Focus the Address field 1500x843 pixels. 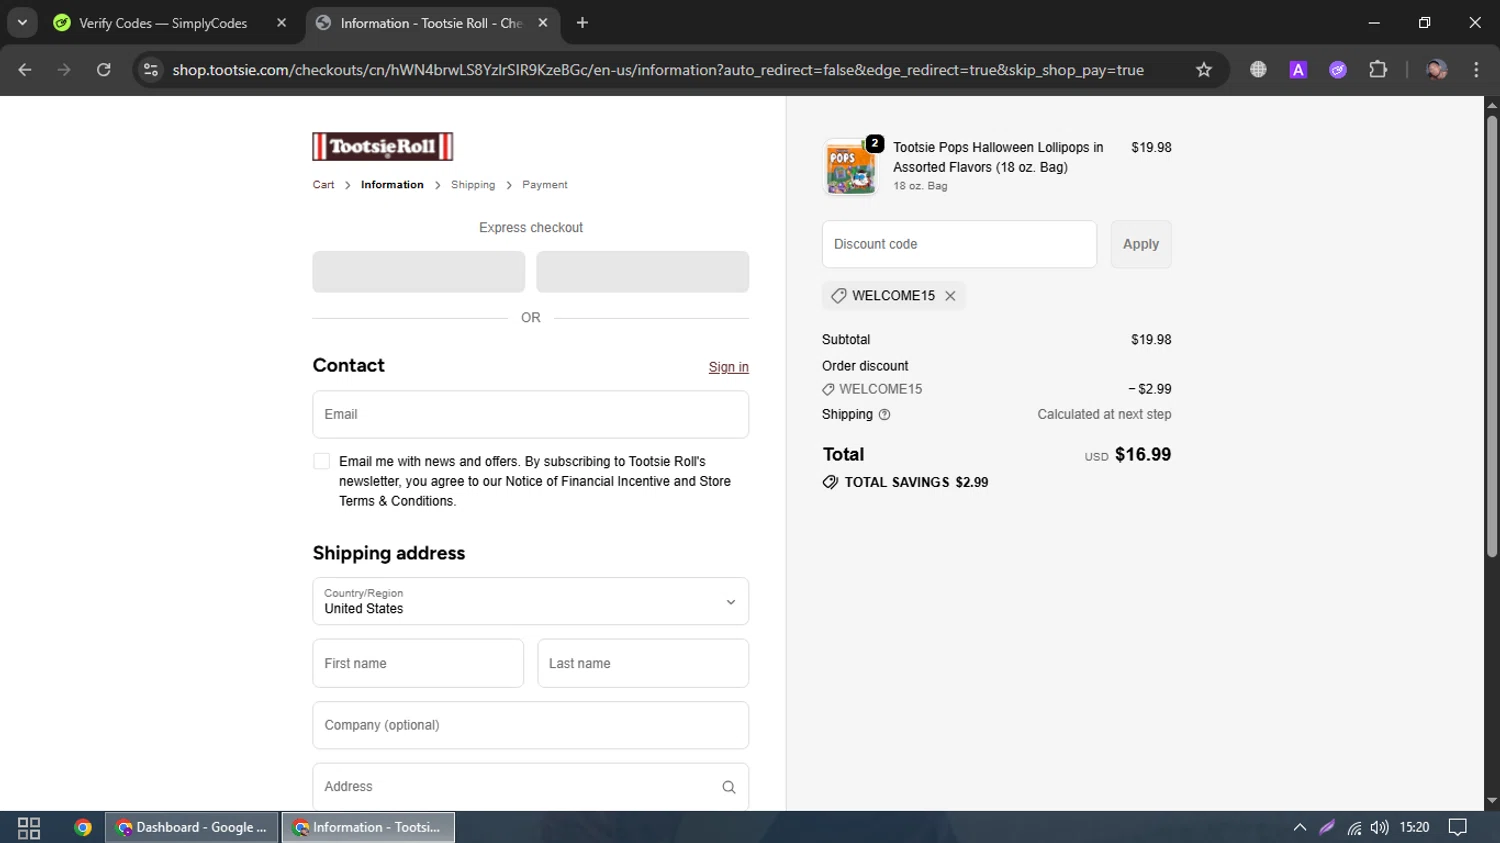point(530,787)
